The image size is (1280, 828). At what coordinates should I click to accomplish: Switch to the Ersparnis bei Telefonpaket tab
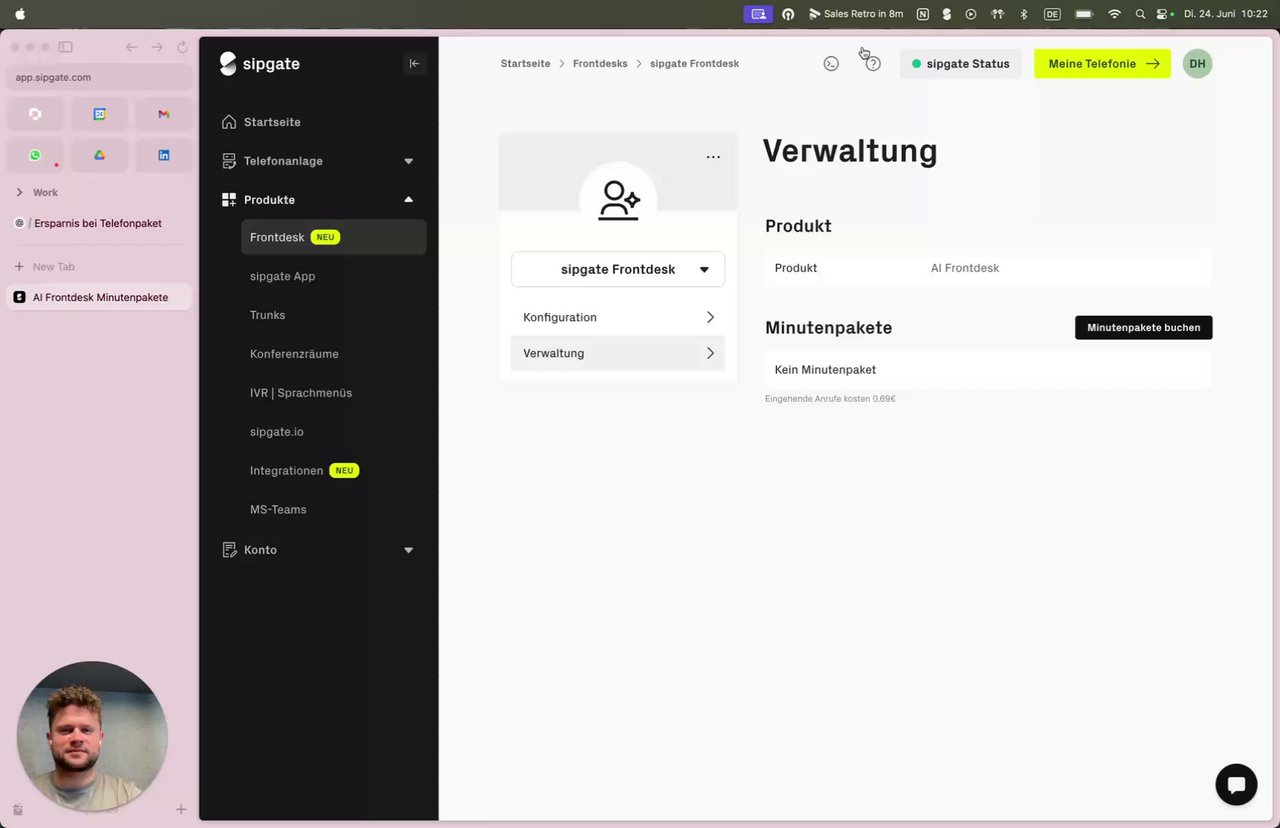click(x=98, y=223)
